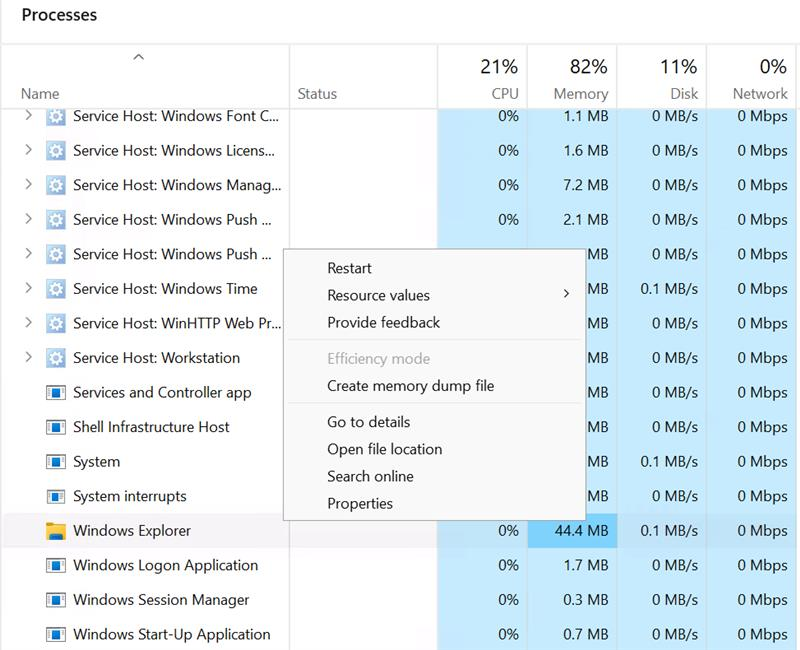The height and width of the screenshot is (650, 800).
Task: Toggle sort direction arrow above Name column
Action: [138, 57]
